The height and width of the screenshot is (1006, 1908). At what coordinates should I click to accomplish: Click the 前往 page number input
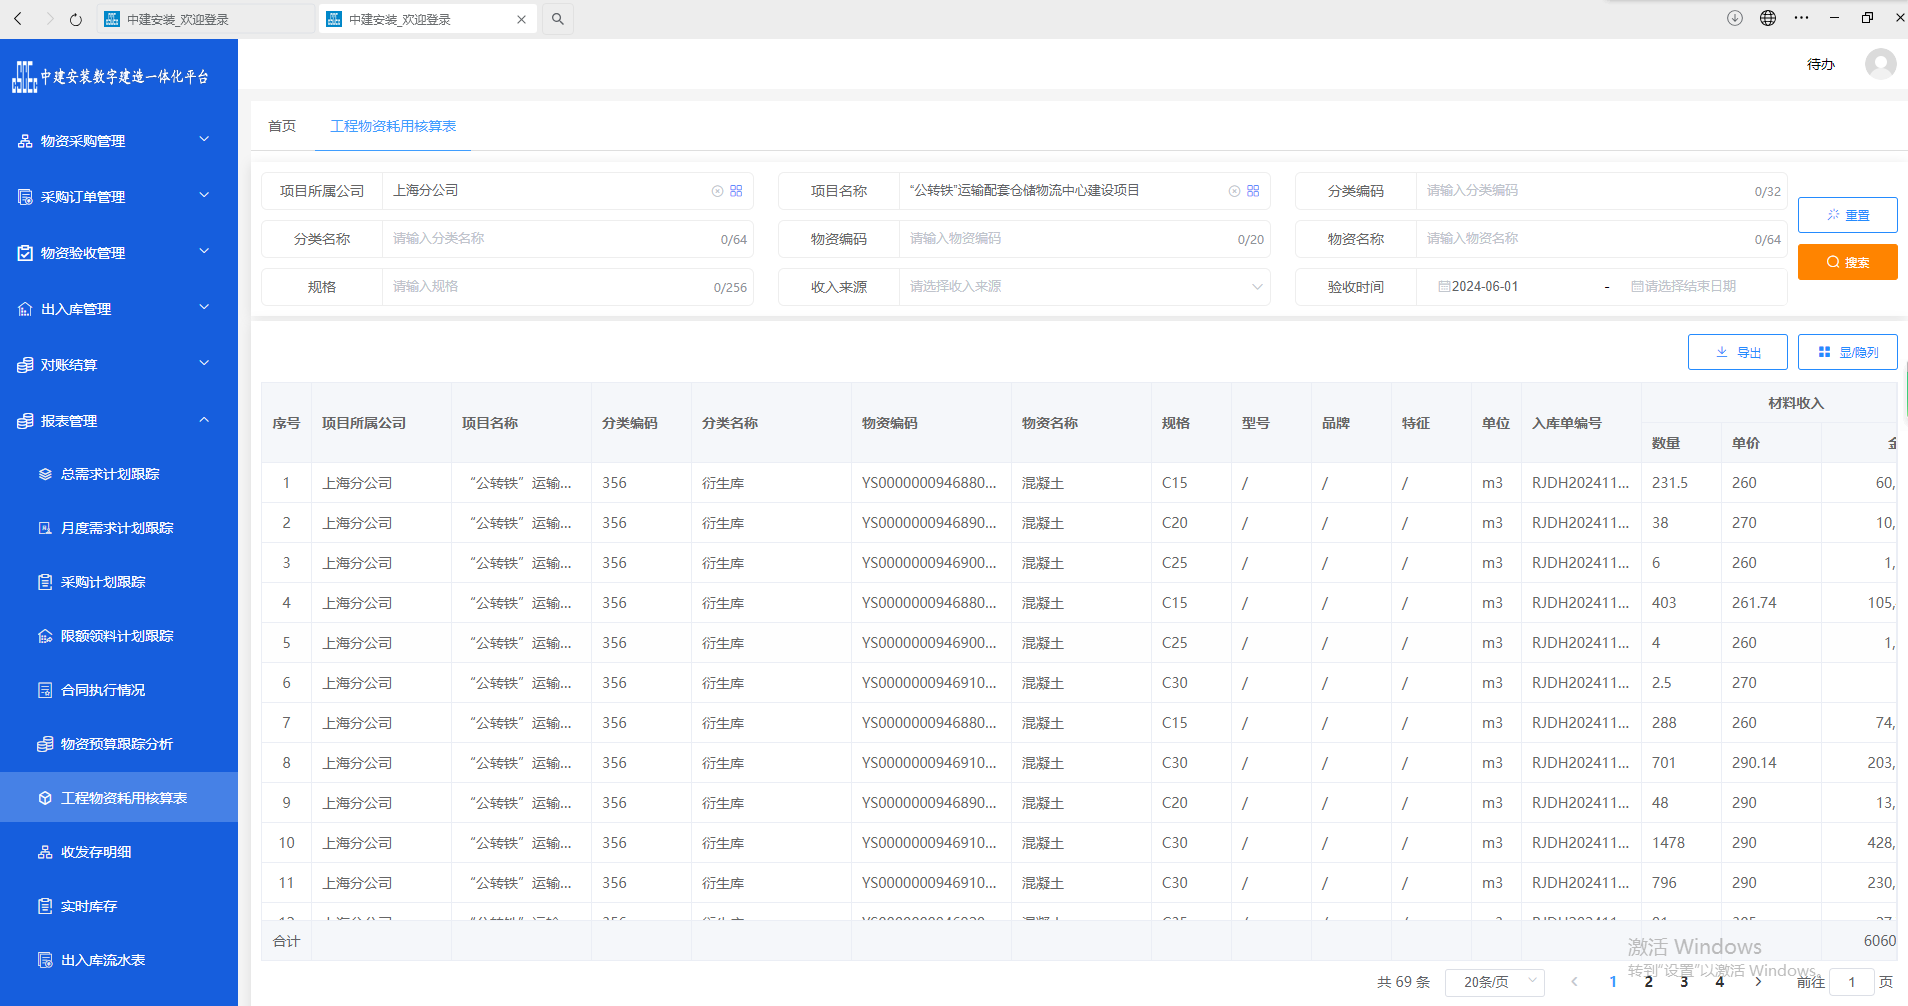coord(1852,982)
